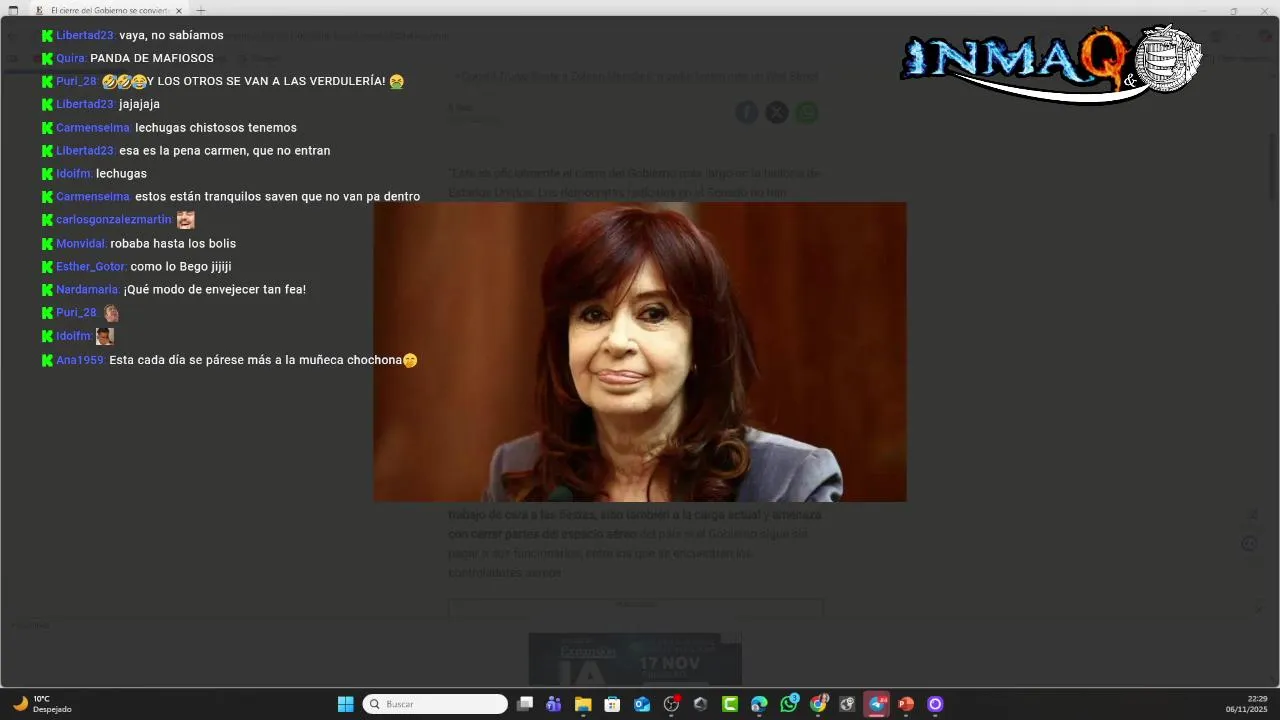Click message 'robaba hasta los bolis'
The width and height of the screenshot is (1280, 720).
point(173,244)
